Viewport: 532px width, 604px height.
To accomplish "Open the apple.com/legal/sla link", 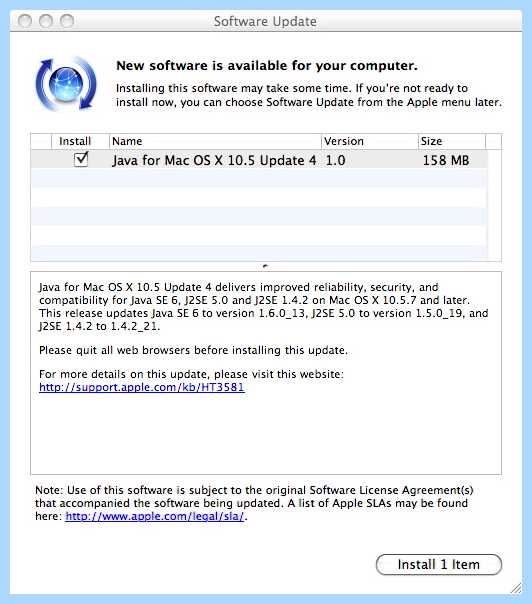I will click(155, 516).
